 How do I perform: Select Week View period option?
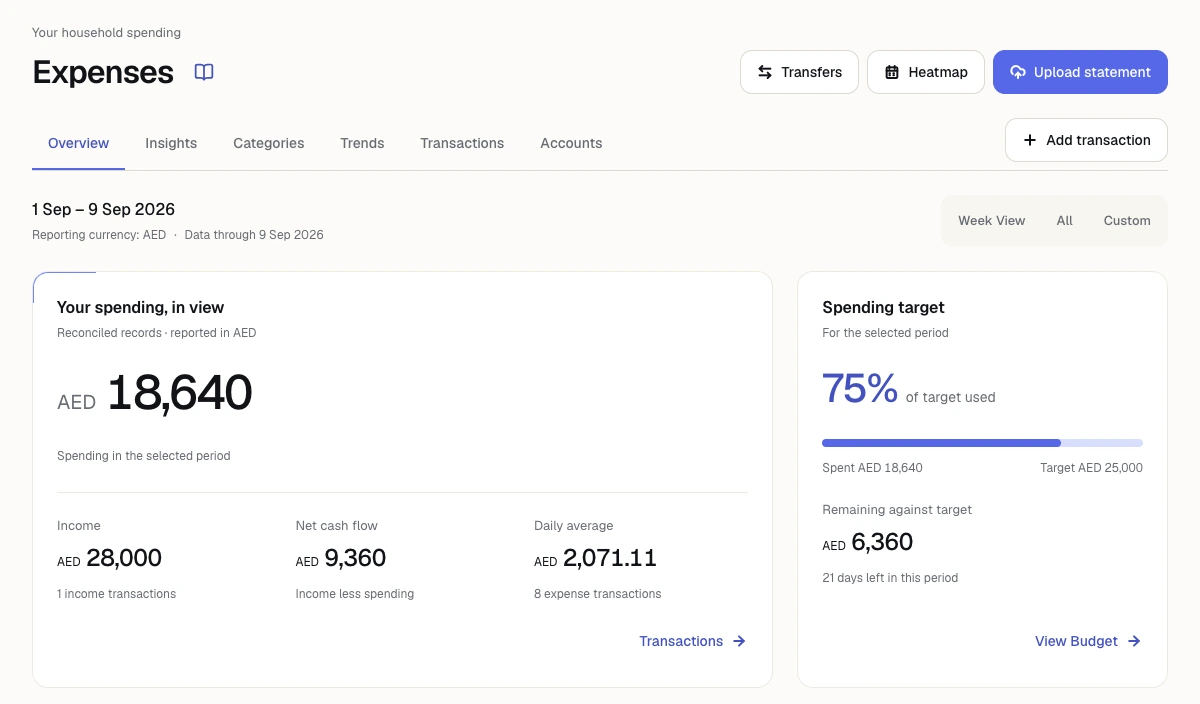tap(992, 221)
